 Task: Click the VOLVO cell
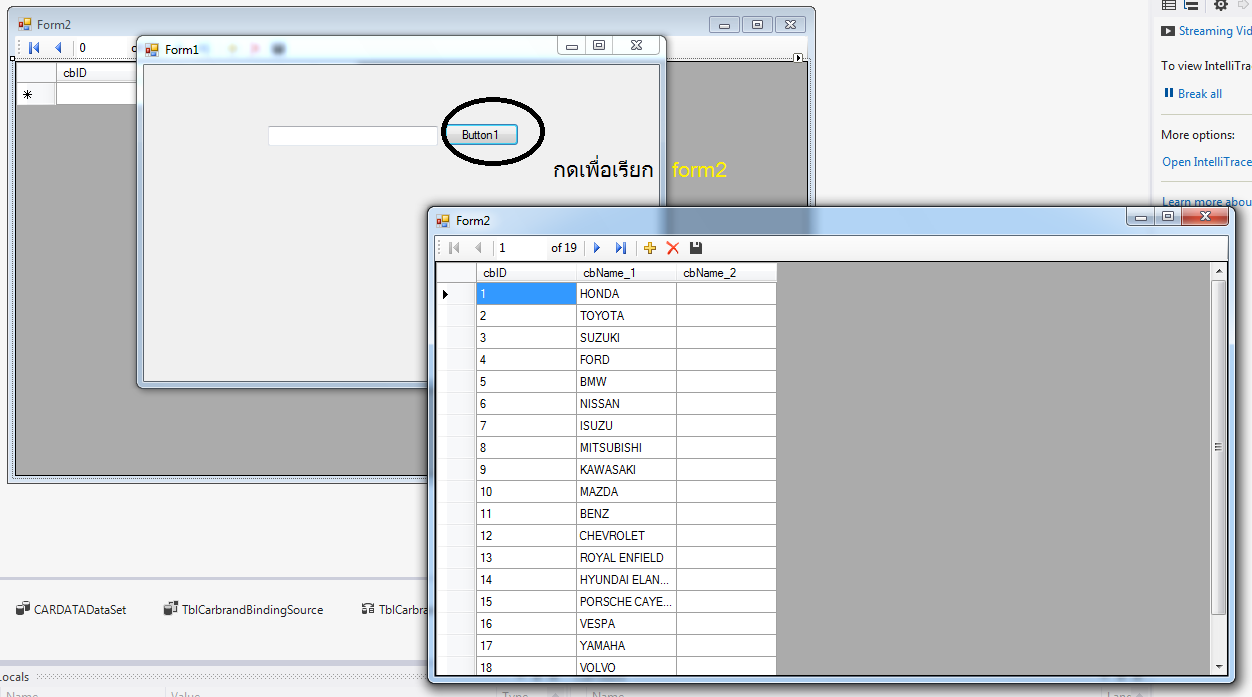pyautogui.click(x=627, y=667)
